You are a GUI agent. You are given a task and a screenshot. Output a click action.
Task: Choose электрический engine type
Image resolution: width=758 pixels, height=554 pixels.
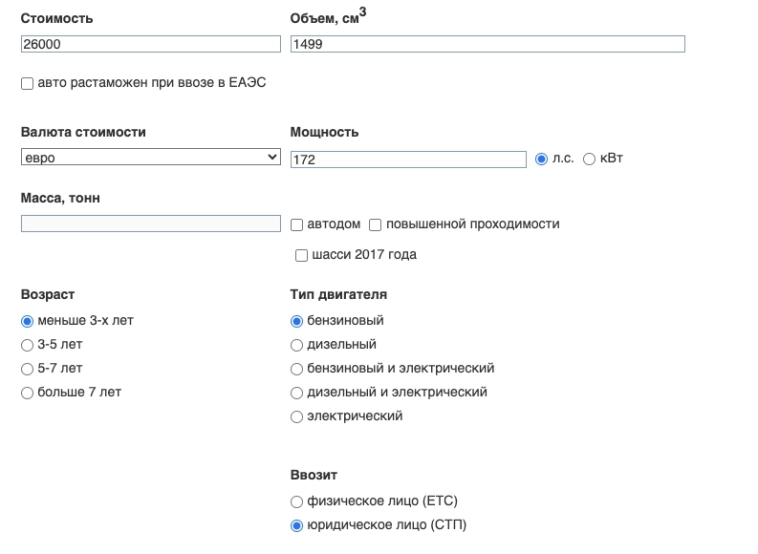click(296, 416)
